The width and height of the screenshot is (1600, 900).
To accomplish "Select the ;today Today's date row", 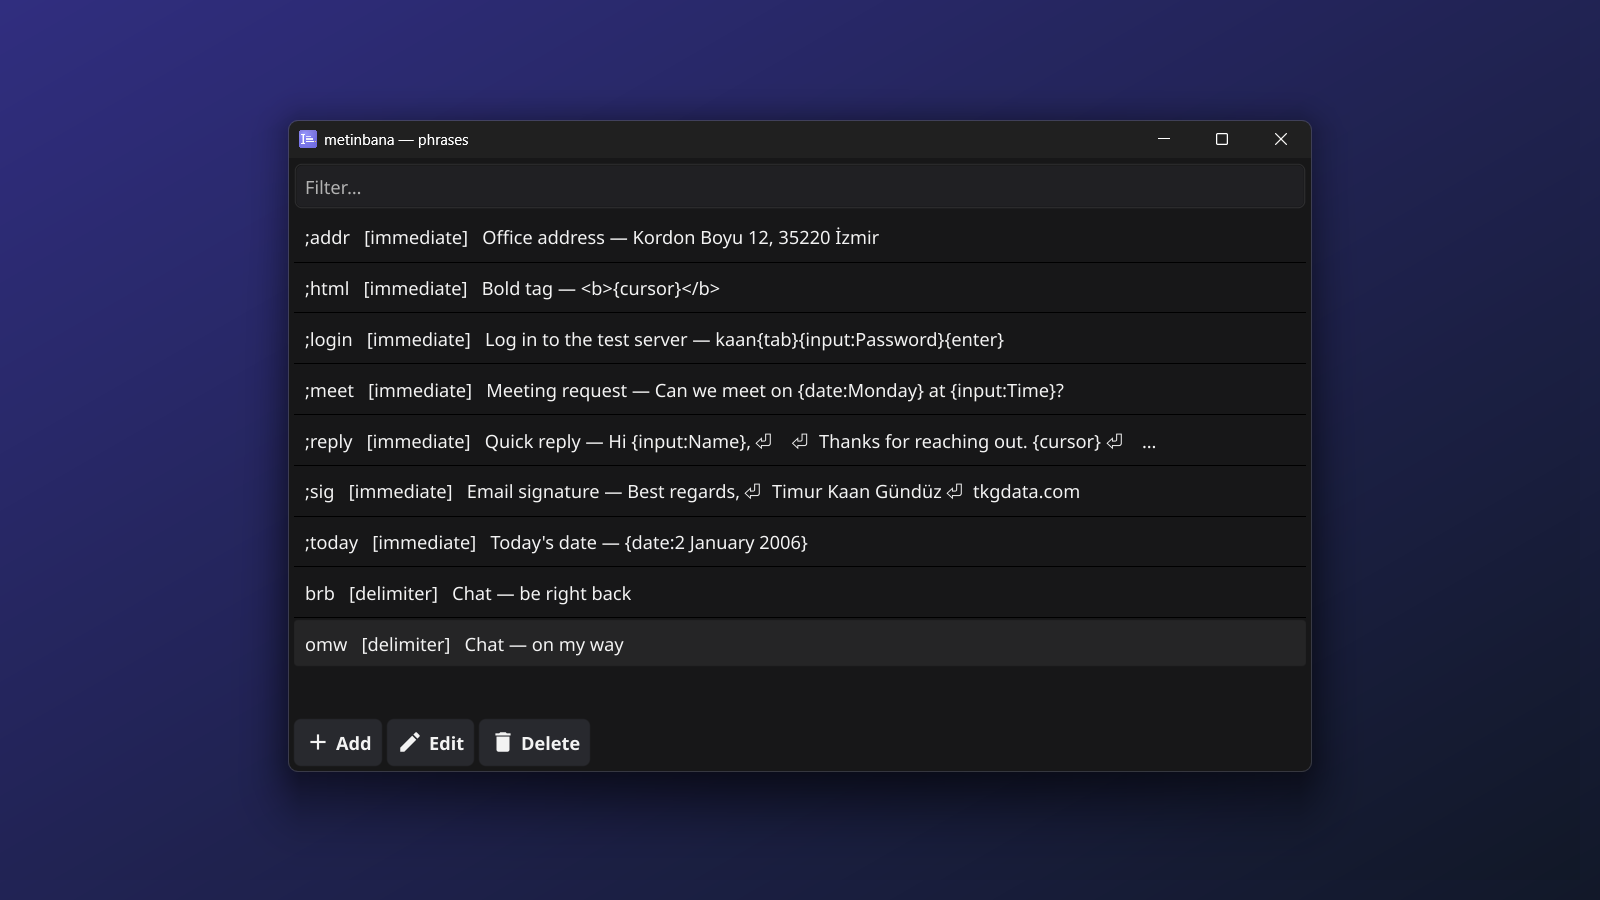I will pyautogui.click(x=800, y=543).
